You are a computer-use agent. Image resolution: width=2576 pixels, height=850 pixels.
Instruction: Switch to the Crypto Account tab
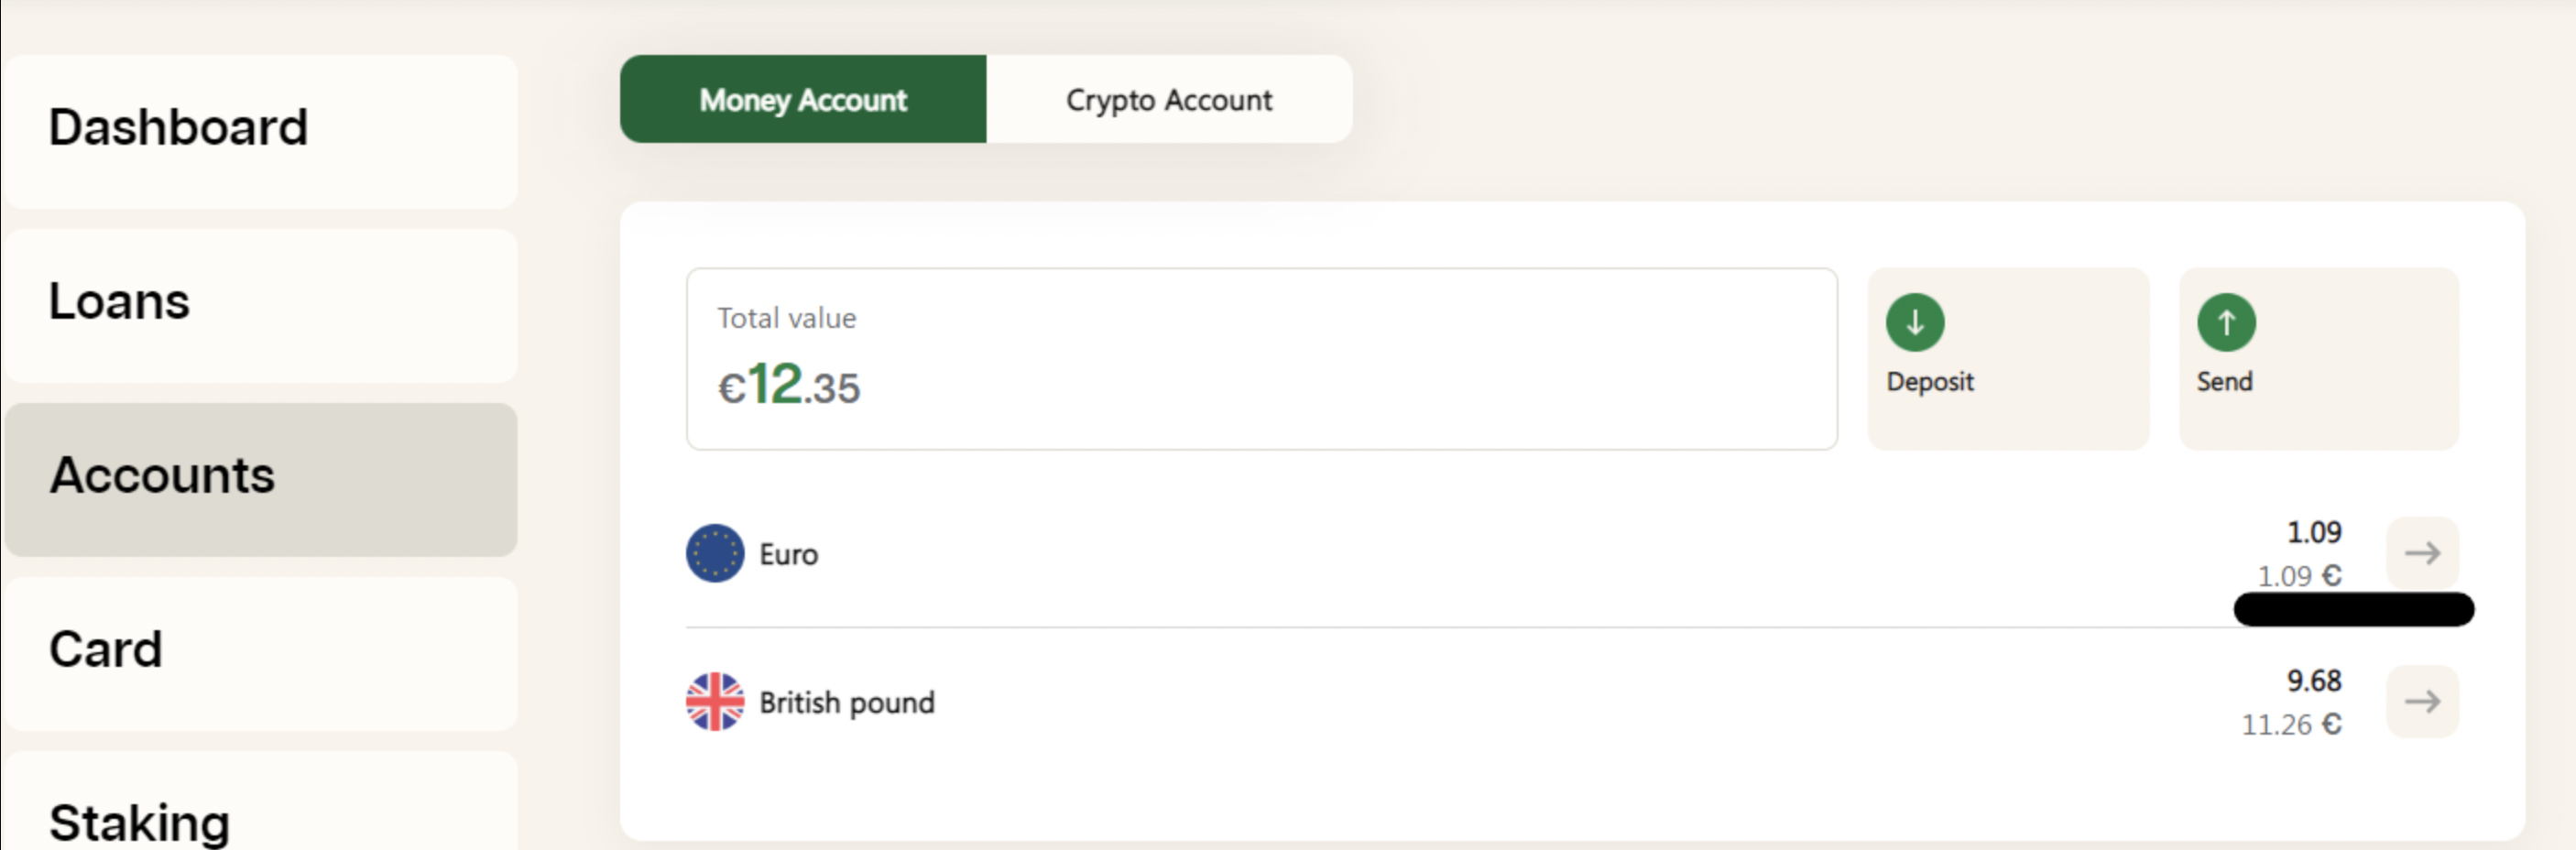tap(1169, 99)
